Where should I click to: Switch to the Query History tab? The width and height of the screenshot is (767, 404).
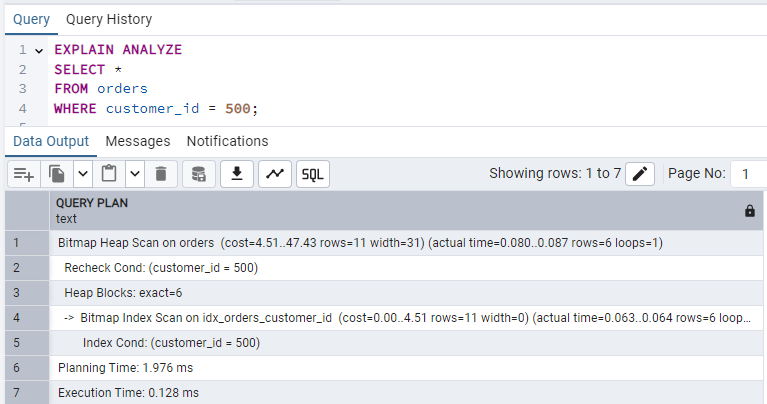(x=109, y=20)
